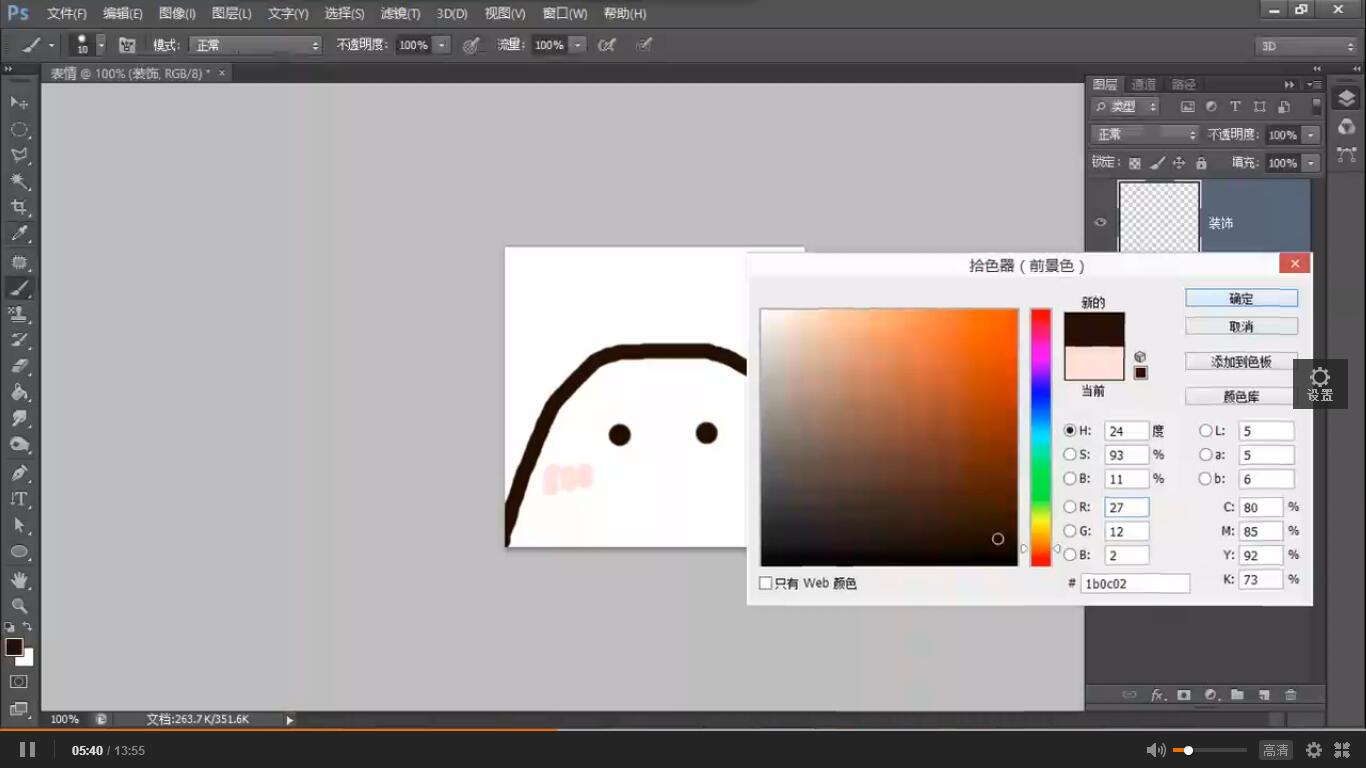
Task: Open the 图像(I) menu
Action: pos(177,14)
